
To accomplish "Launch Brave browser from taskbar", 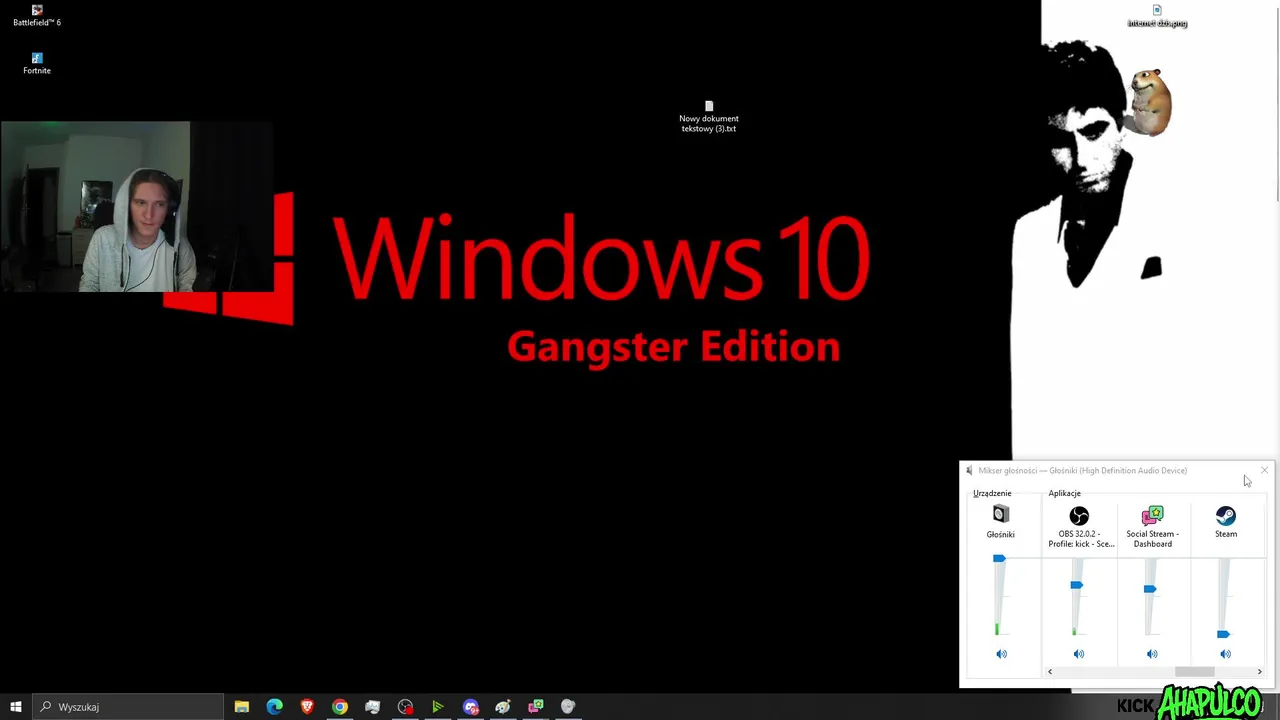I will pyautogui.click(x=307, y=707).
